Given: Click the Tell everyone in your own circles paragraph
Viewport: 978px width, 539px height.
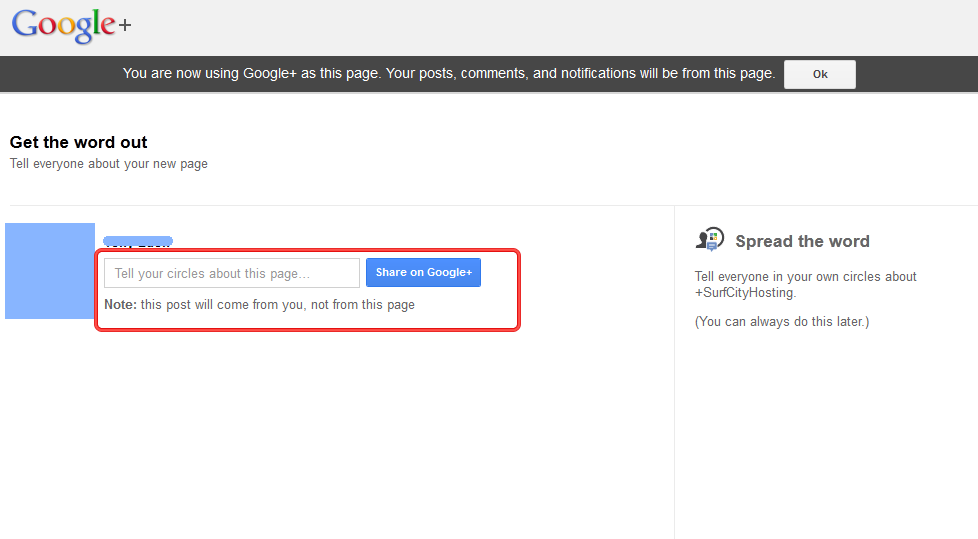Looking at the screenshot, I should click(x=805, y=277).
